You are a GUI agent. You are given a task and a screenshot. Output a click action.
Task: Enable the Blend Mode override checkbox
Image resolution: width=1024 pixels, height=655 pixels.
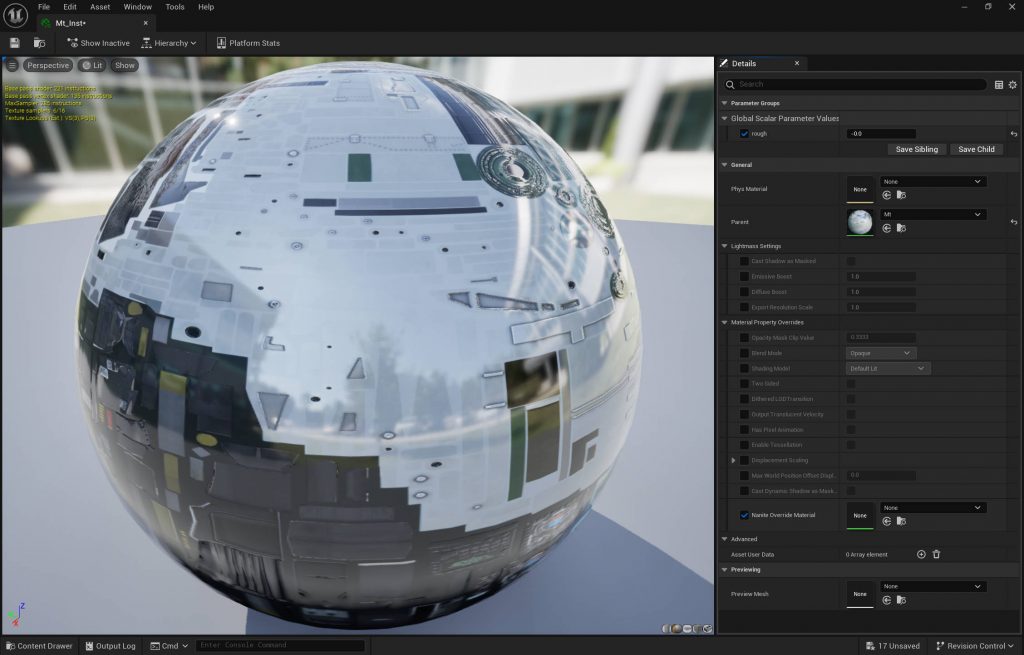pyautogui.click(x=744, y=353)
